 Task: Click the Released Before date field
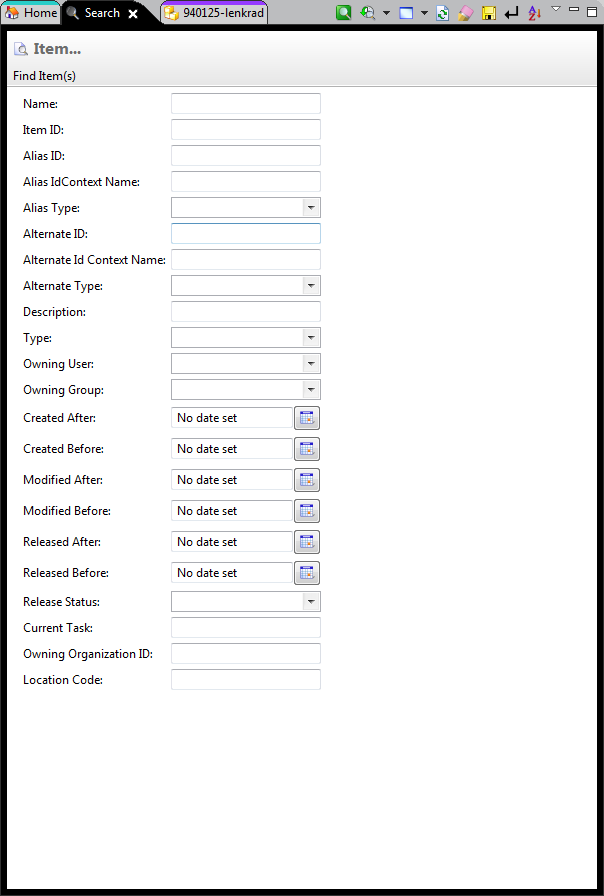232,573
